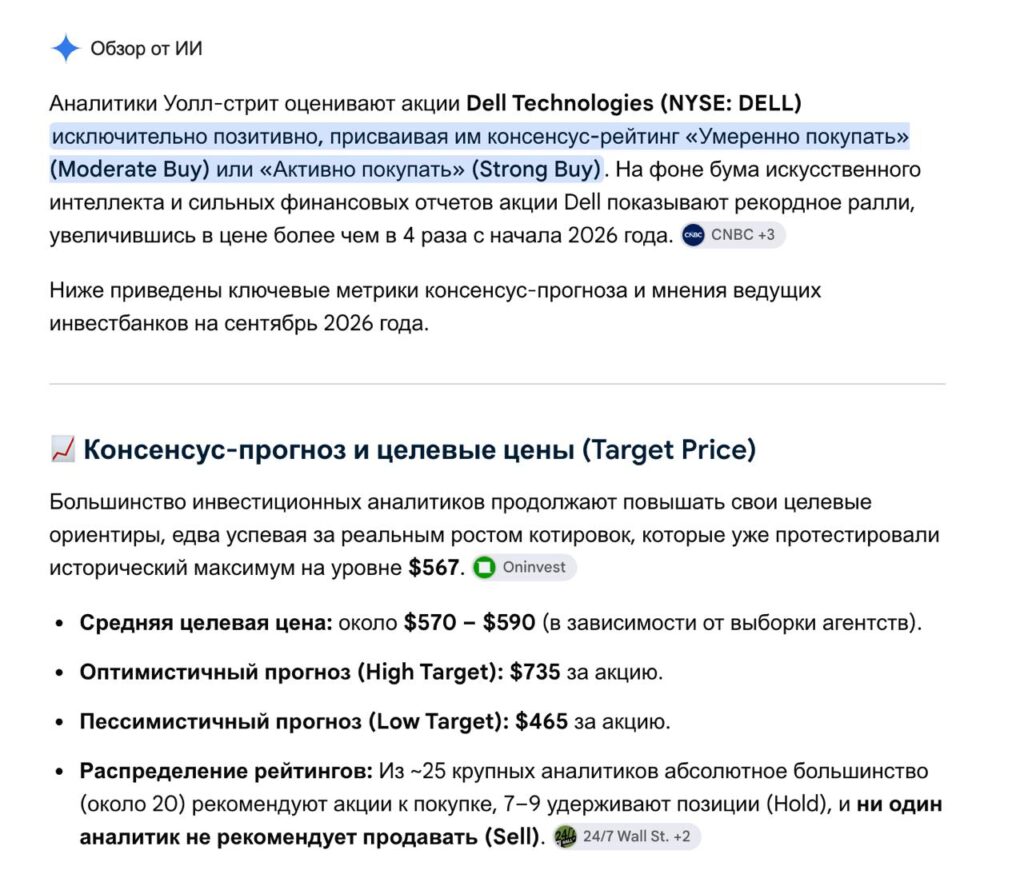Viewport: 1024px width, 882px height.
Task: Click the 'Оптимистичный прогноз (High Target)' label
Action: coord(291,672)
